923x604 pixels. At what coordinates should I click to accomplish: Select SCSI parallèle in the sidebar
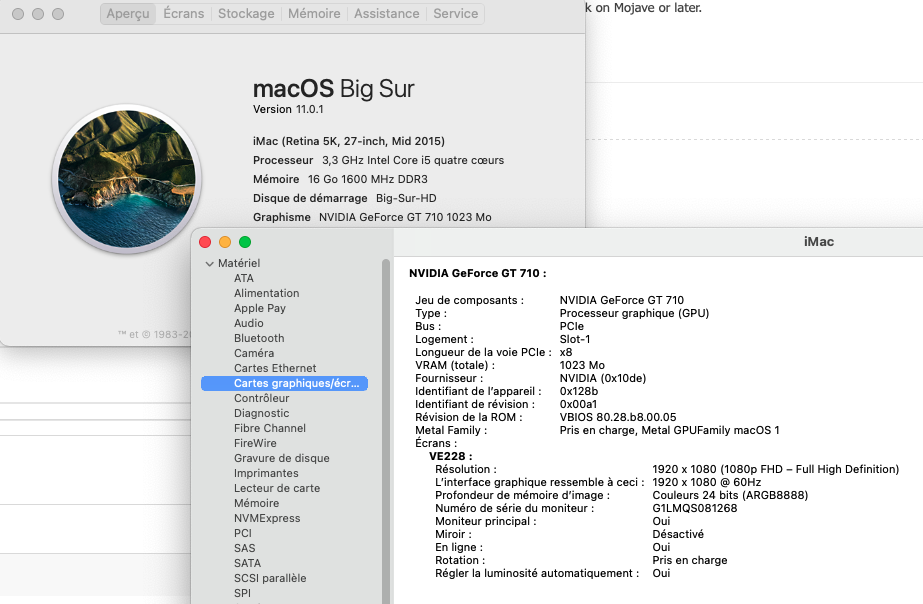[x=270, y=578]
